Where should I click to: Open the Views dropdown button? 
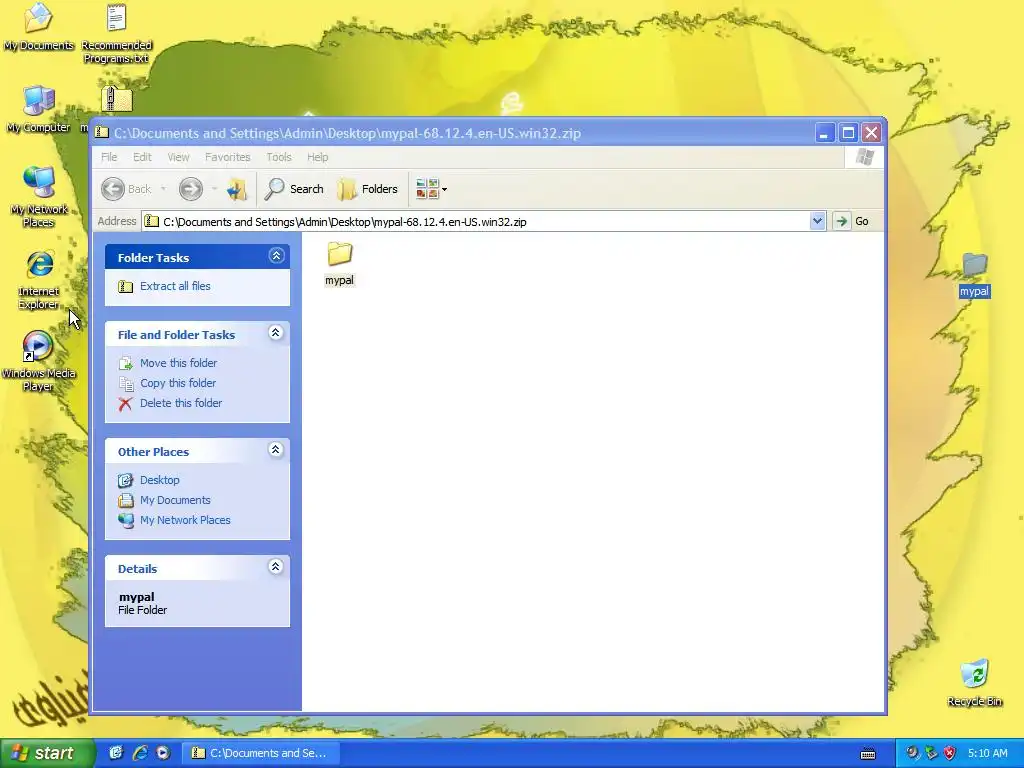tap(432, 189)
